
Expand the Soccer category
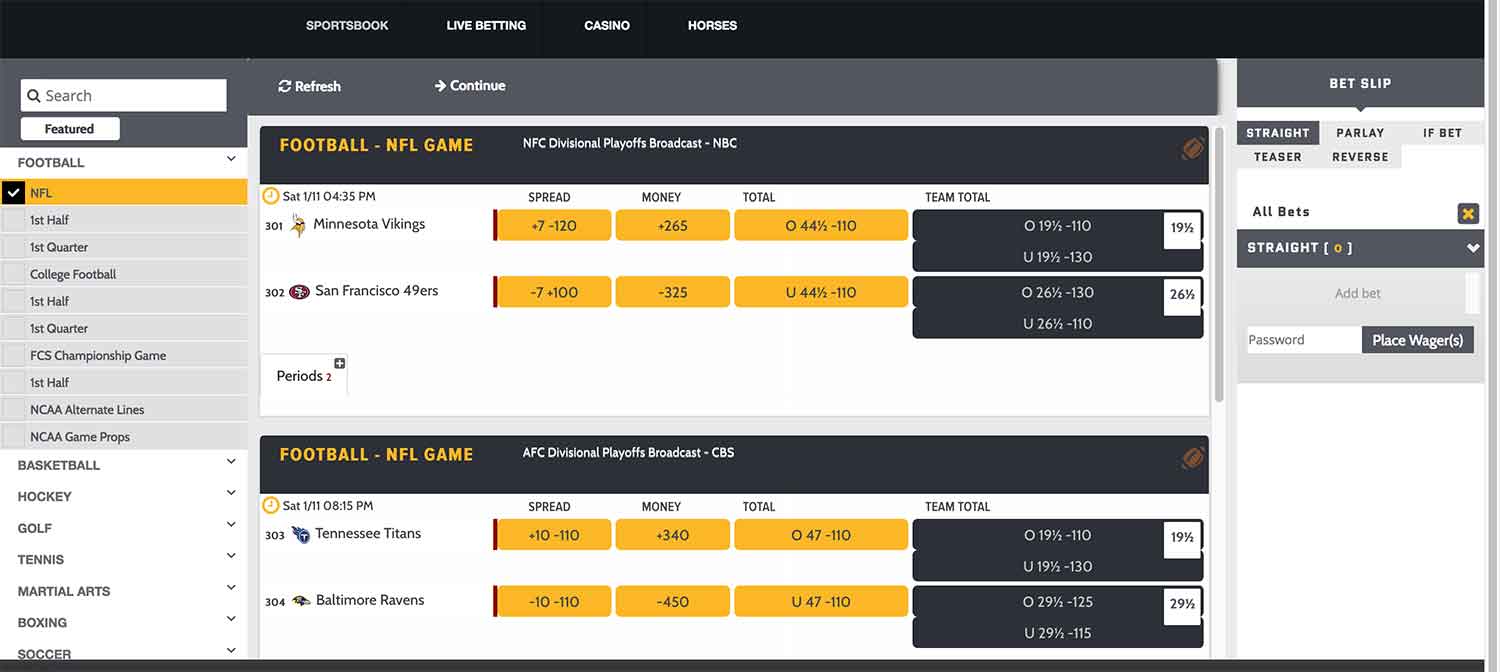coord(231,651)
